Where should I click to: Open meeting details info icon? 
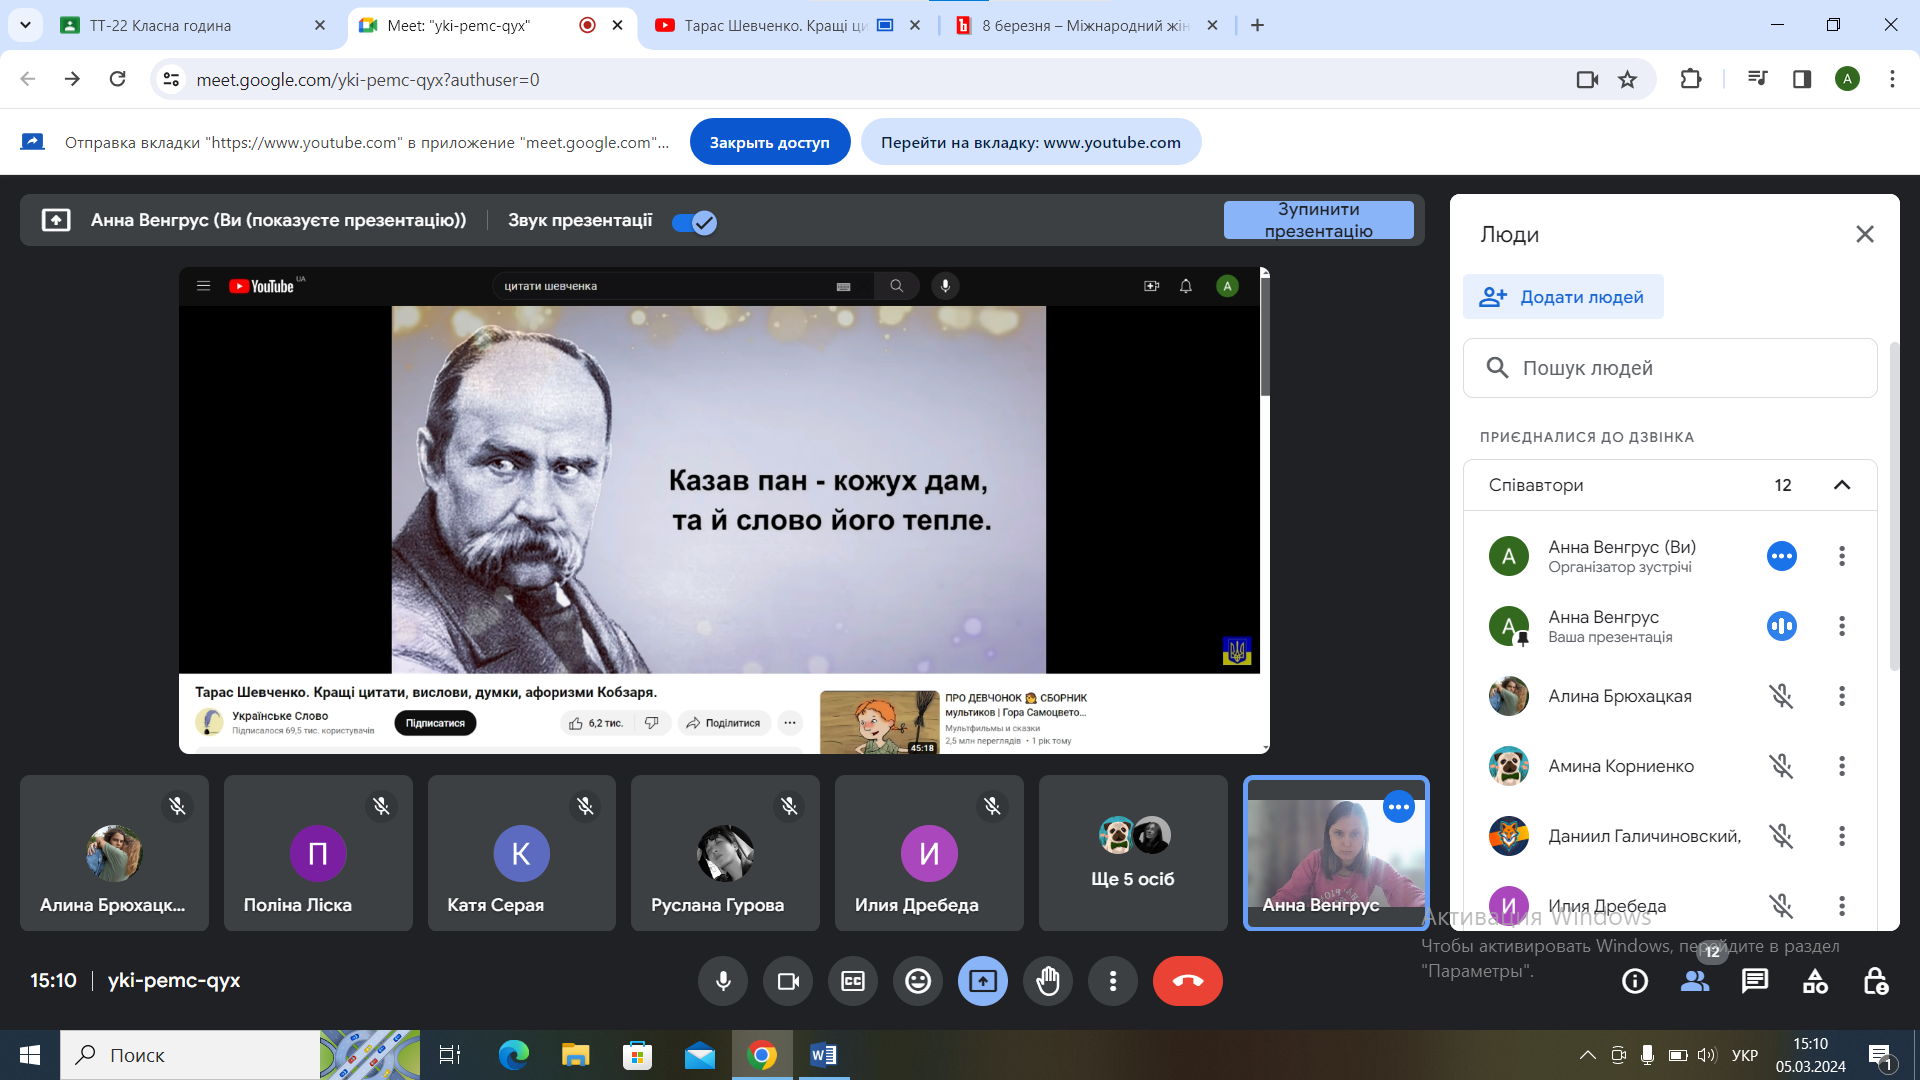click(x=1635, y=981)
